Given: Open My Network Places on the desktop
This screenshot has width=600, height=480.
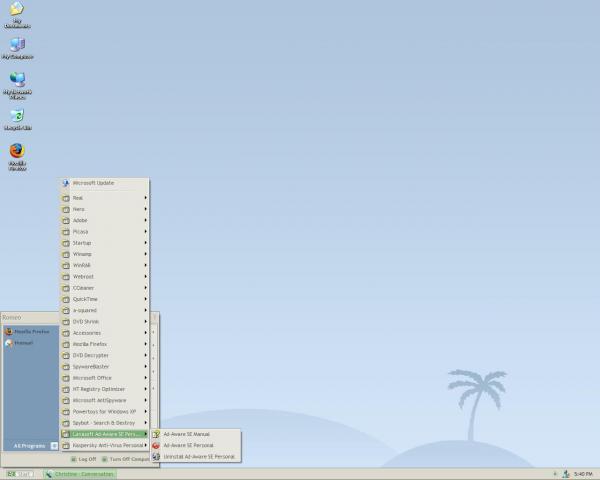Looking at the screenshot, I should coord(17,86).
